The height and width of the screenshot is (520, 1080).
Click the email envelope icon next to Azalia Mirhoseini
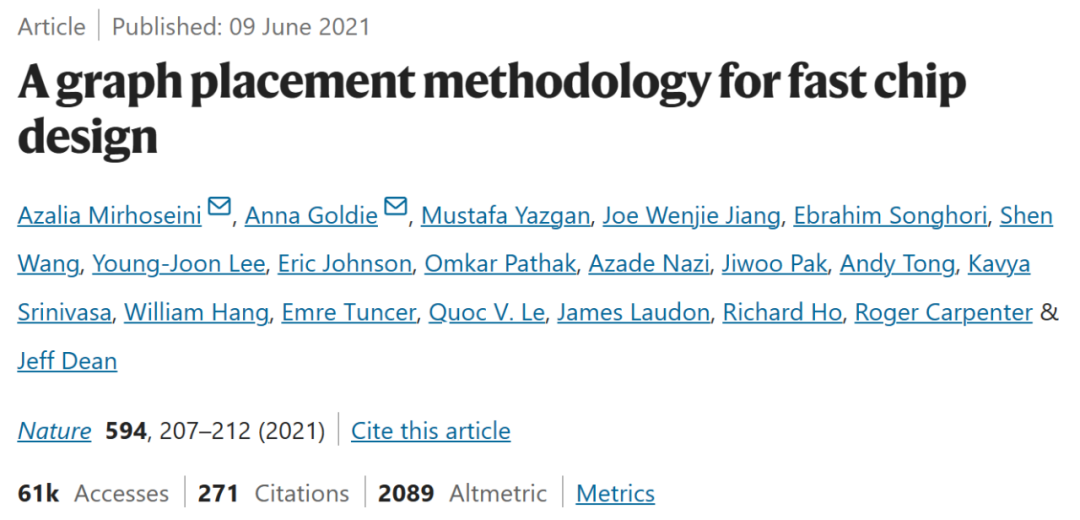[219, 207]
